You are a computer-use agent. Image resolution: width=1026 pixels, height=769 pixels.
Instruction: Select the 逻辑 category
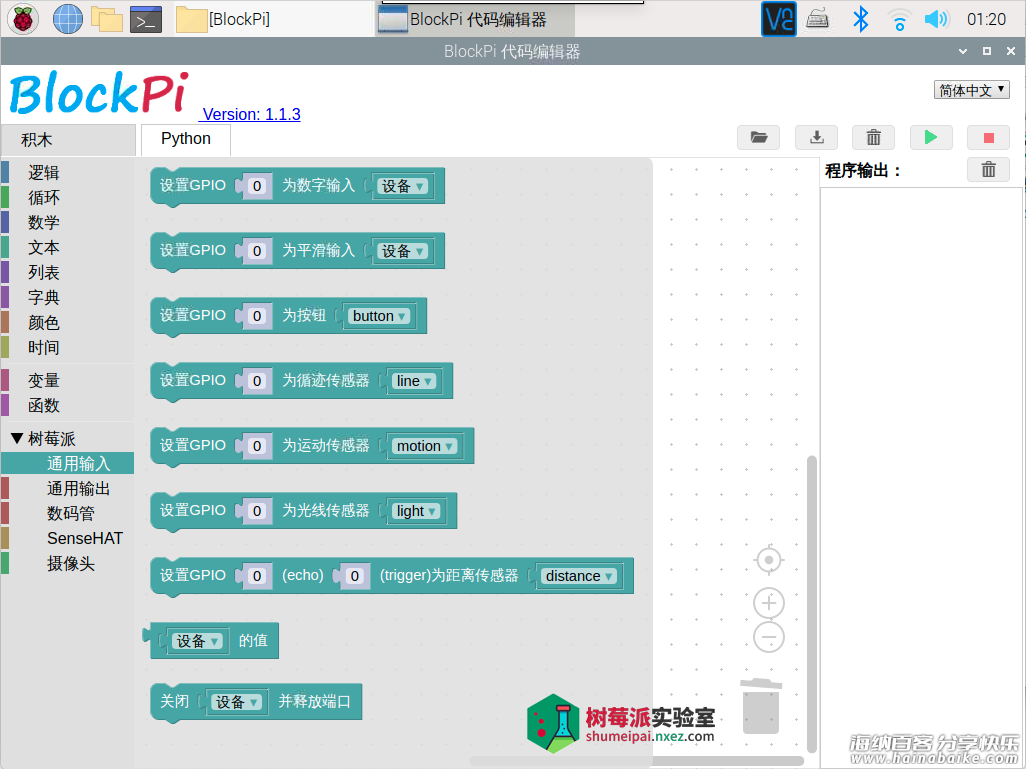pos(67,172)
